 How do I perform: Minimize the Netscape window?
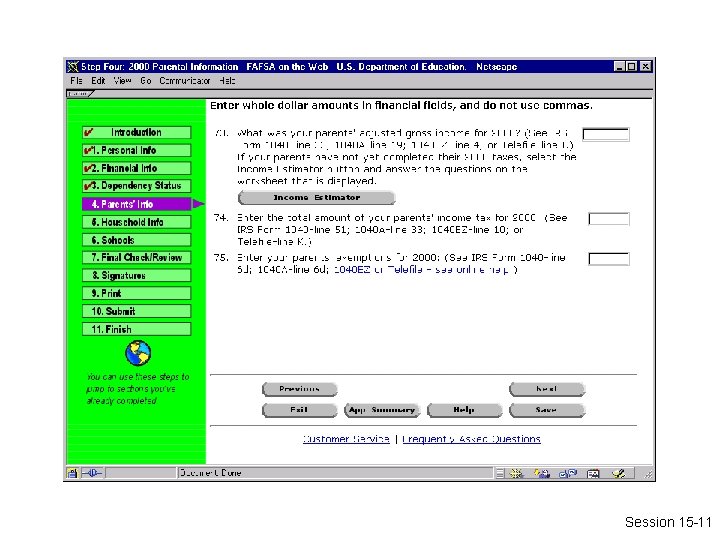pyautogui.click(x=619, y=67)
